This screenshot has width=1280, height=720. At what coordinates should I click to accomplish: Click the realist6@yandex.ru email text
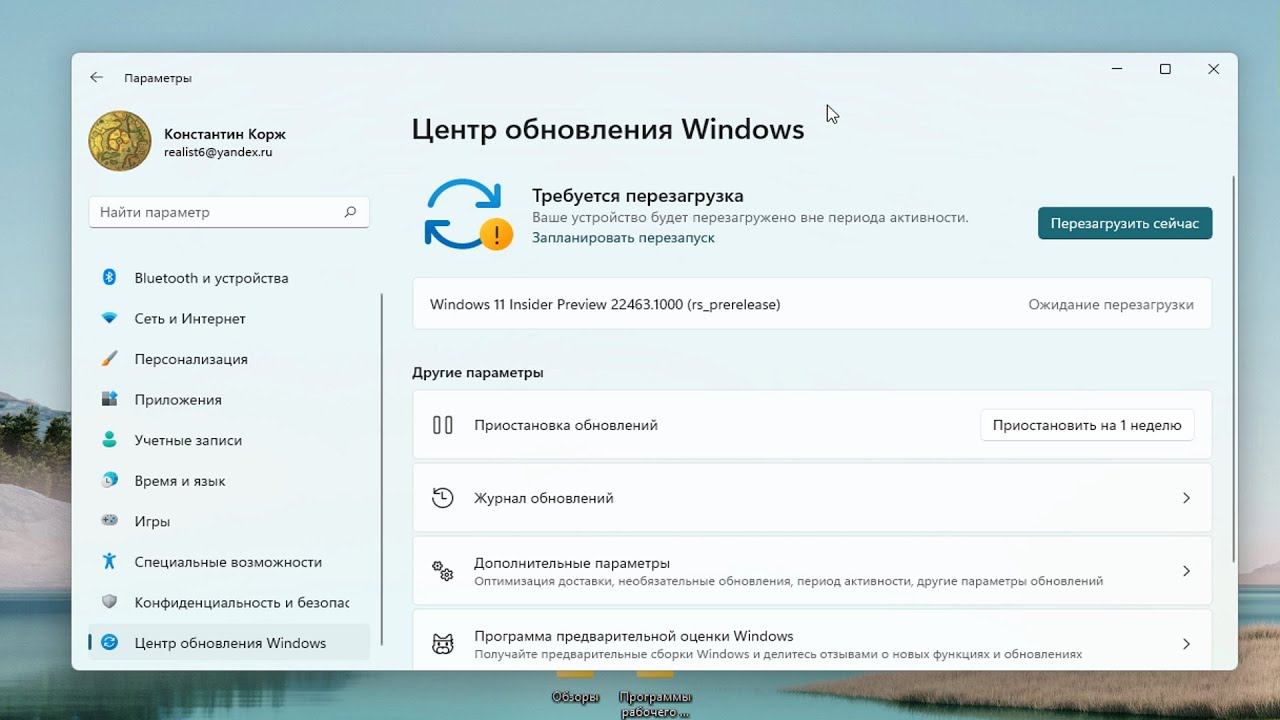(x=218, y=153)
